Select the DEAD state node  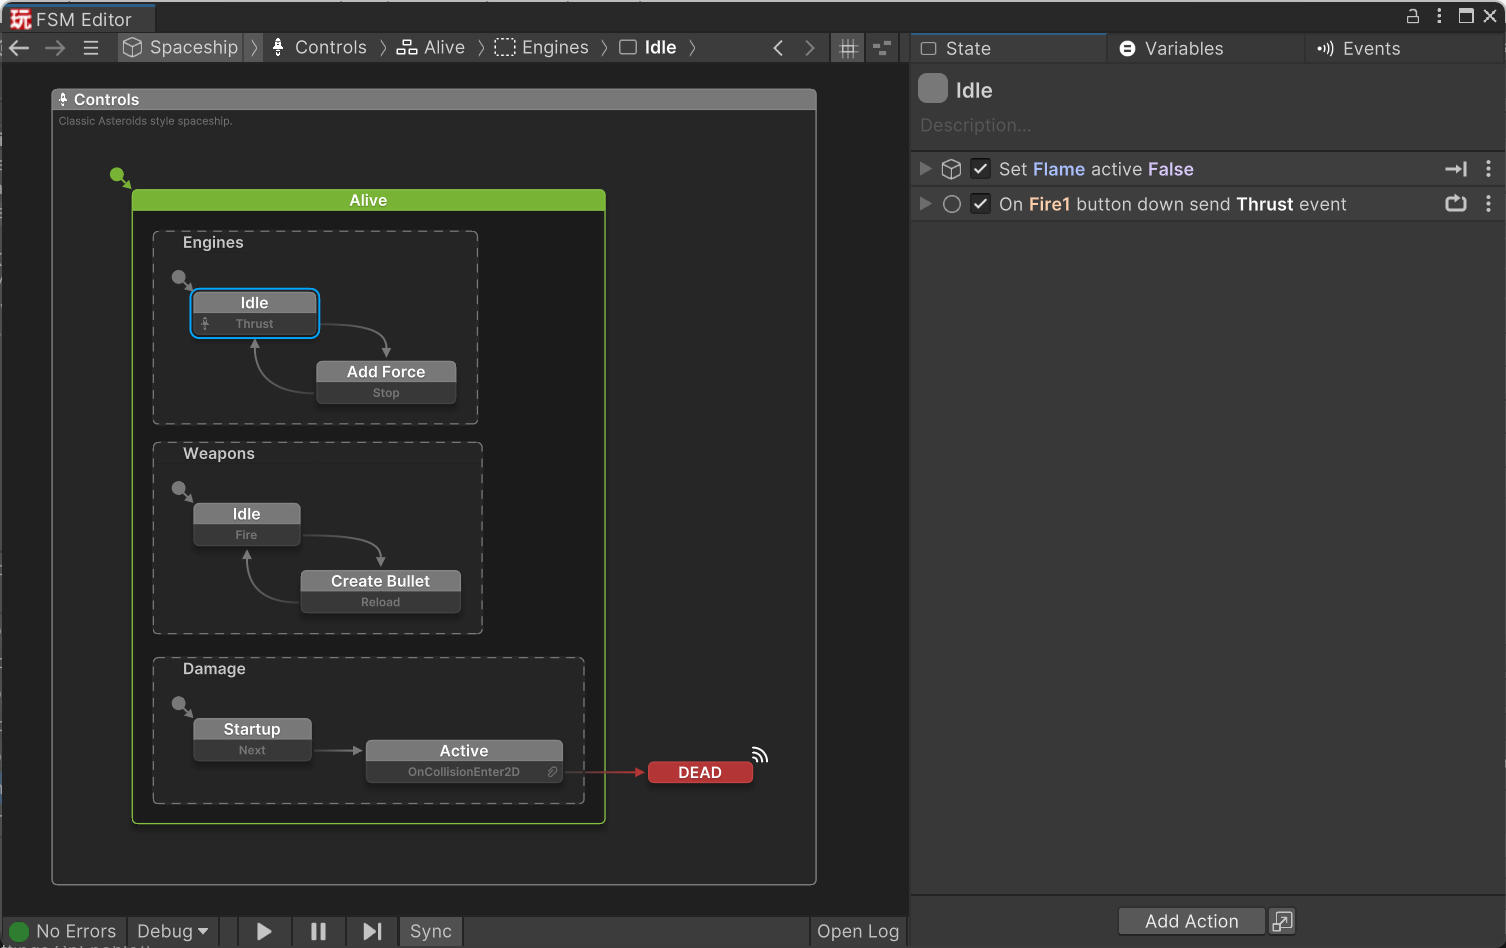[x=700, y=772]
